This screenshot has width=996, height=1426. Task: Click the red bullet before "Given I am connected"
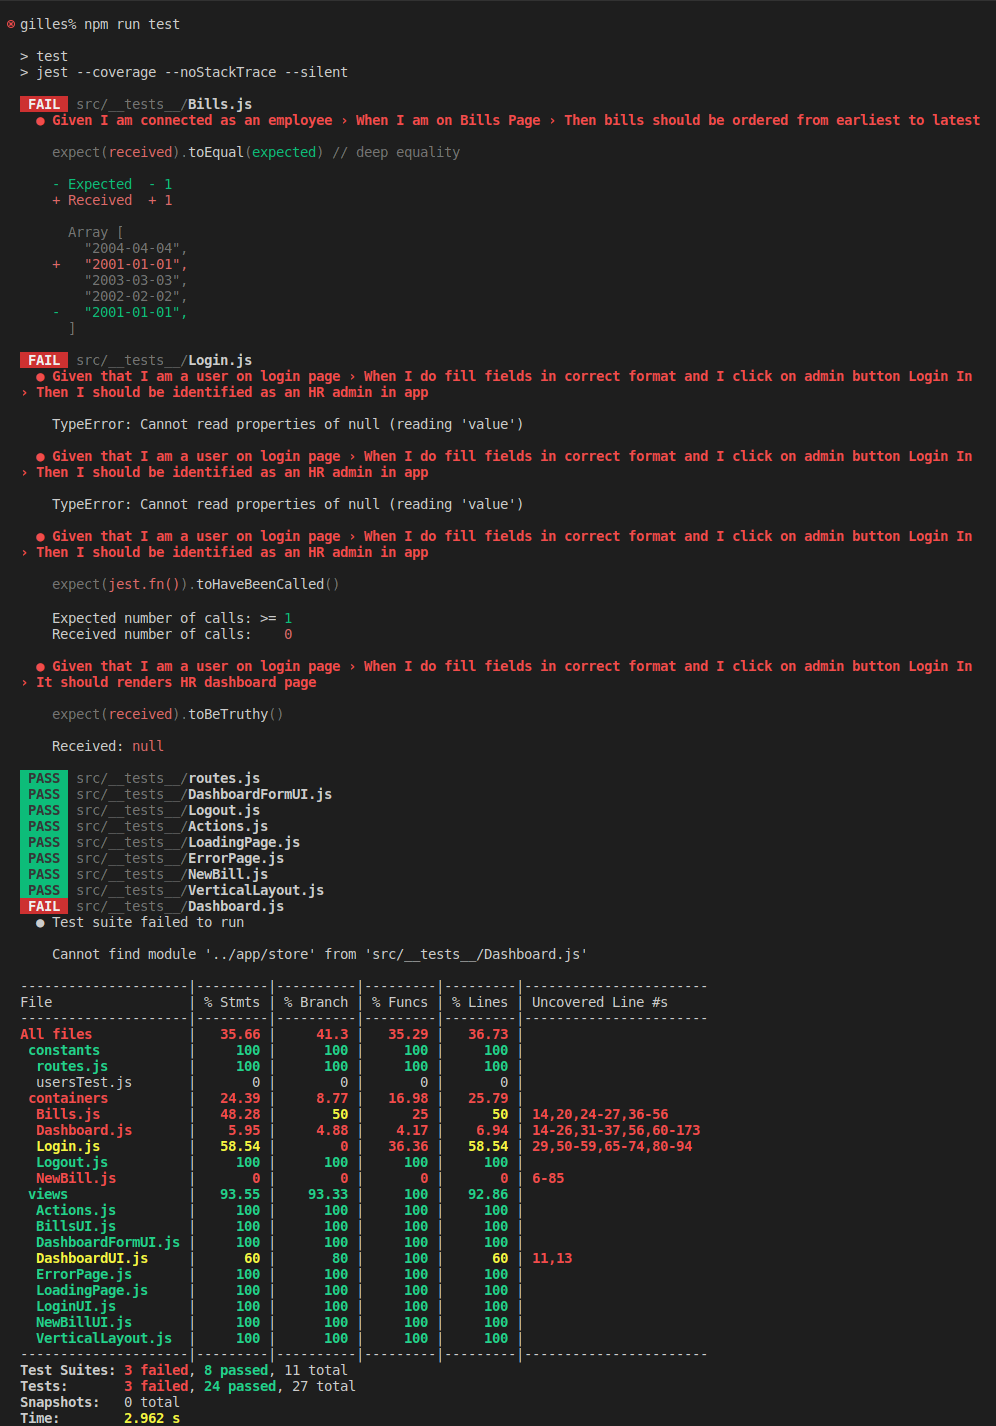click(41, 121)
